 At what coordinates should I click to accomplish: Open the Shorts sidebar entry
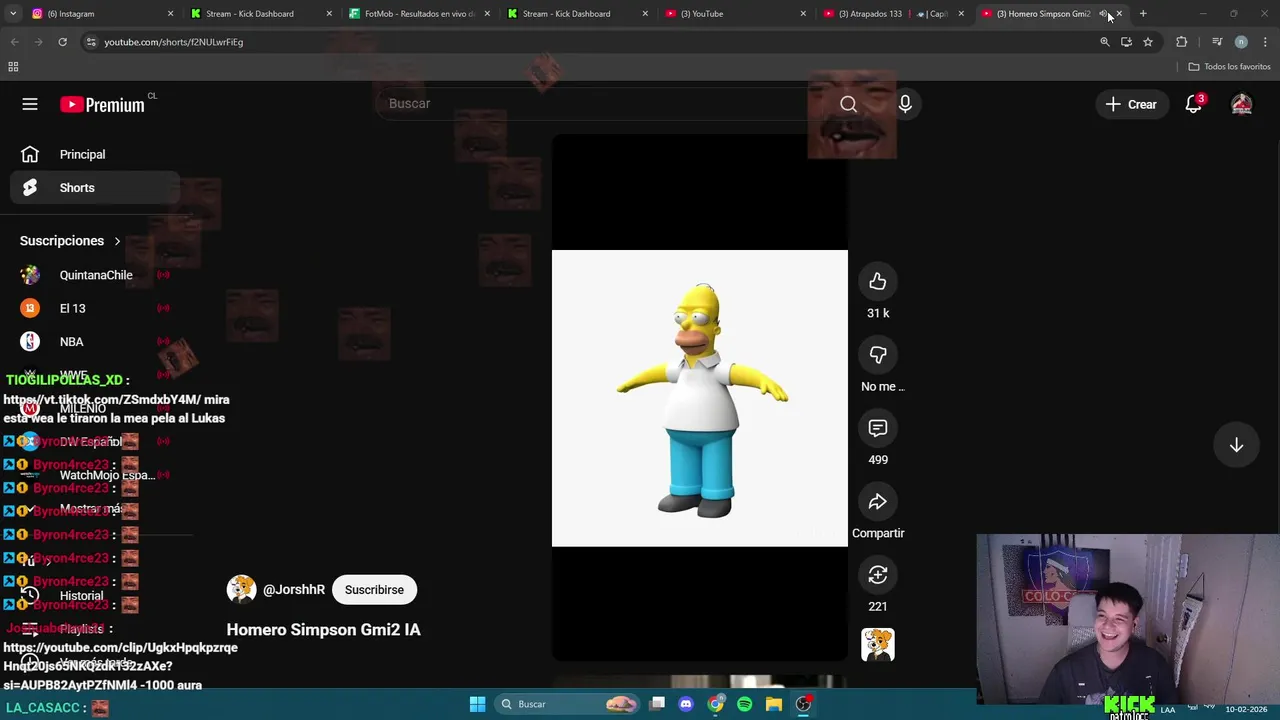coord(95,188)
